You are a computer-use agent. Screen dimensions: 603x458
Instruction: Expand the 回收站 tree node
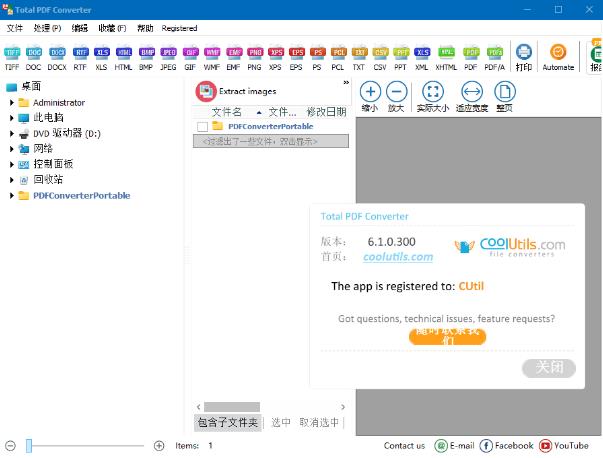[12, 180]
